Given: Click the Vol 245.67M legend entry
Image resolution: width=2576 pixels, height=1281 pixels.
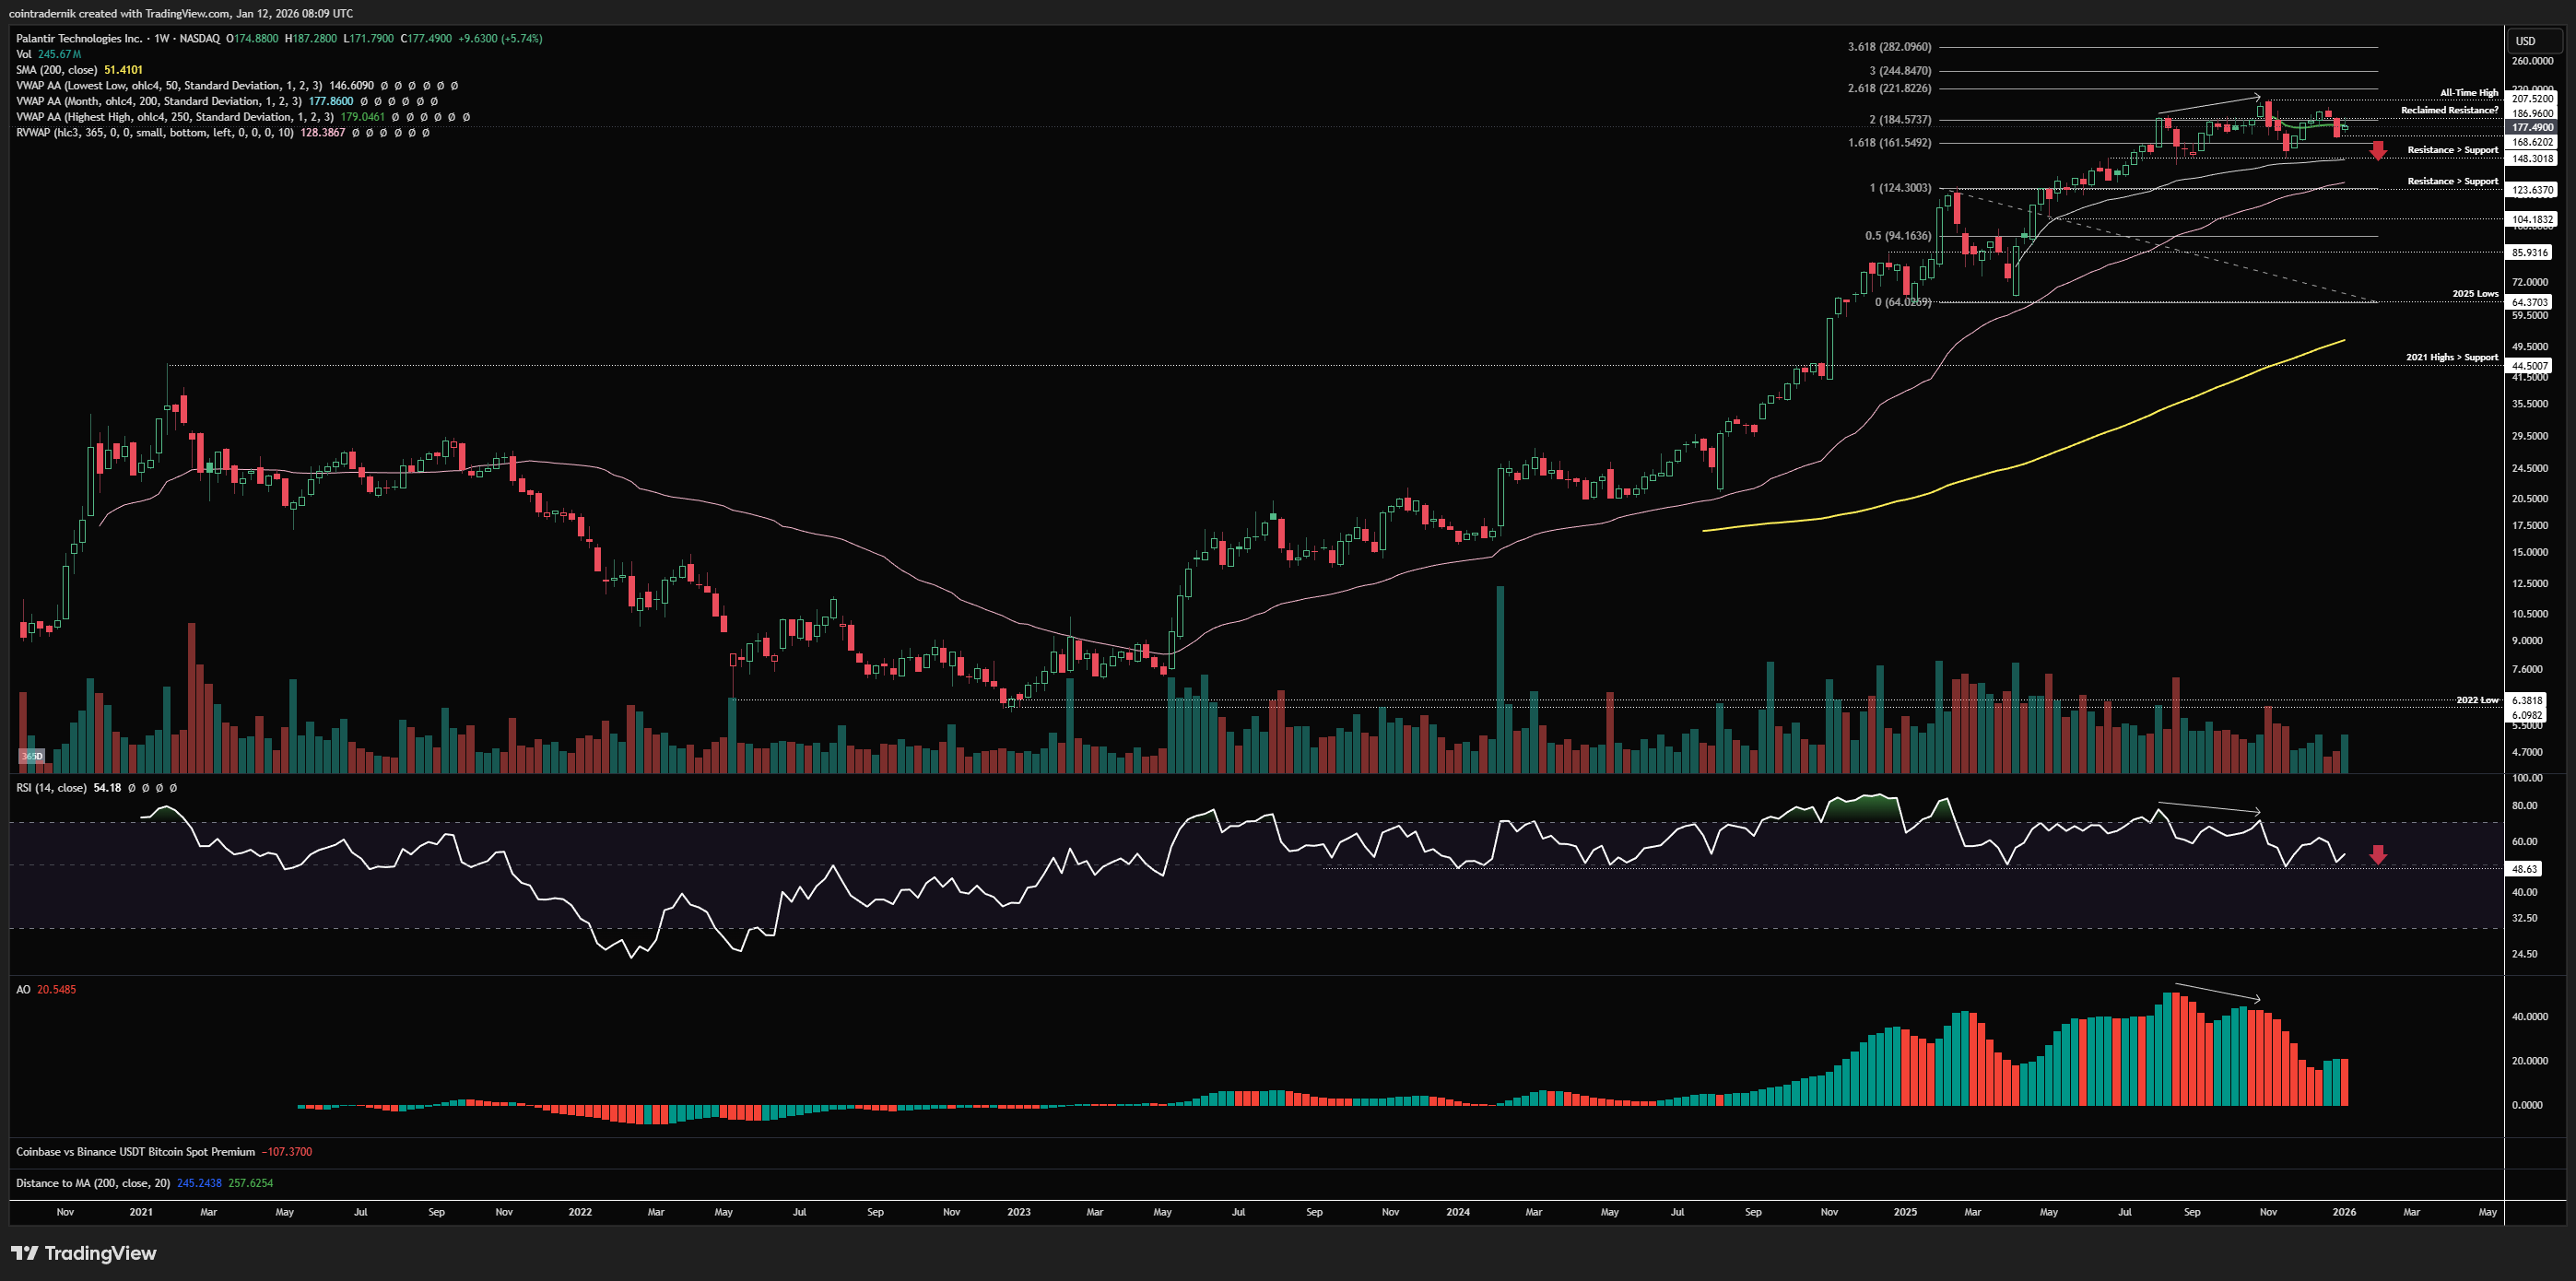Looking at the screenshot, I should point(48,54).
